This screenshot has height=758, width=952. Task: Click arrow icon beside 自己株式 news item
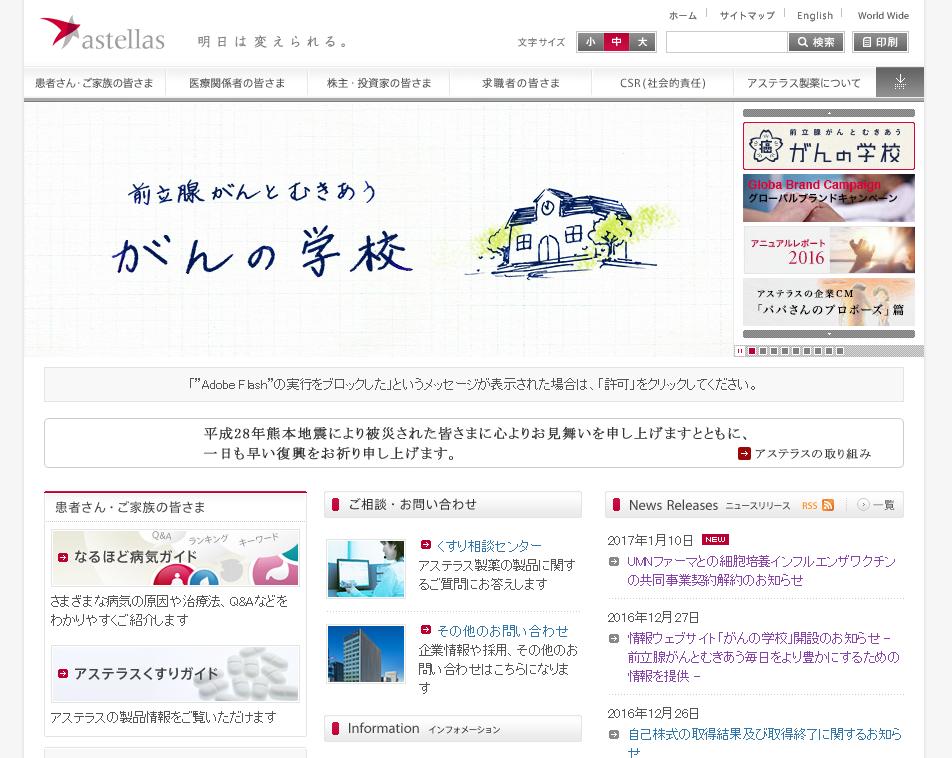[614, 734]
